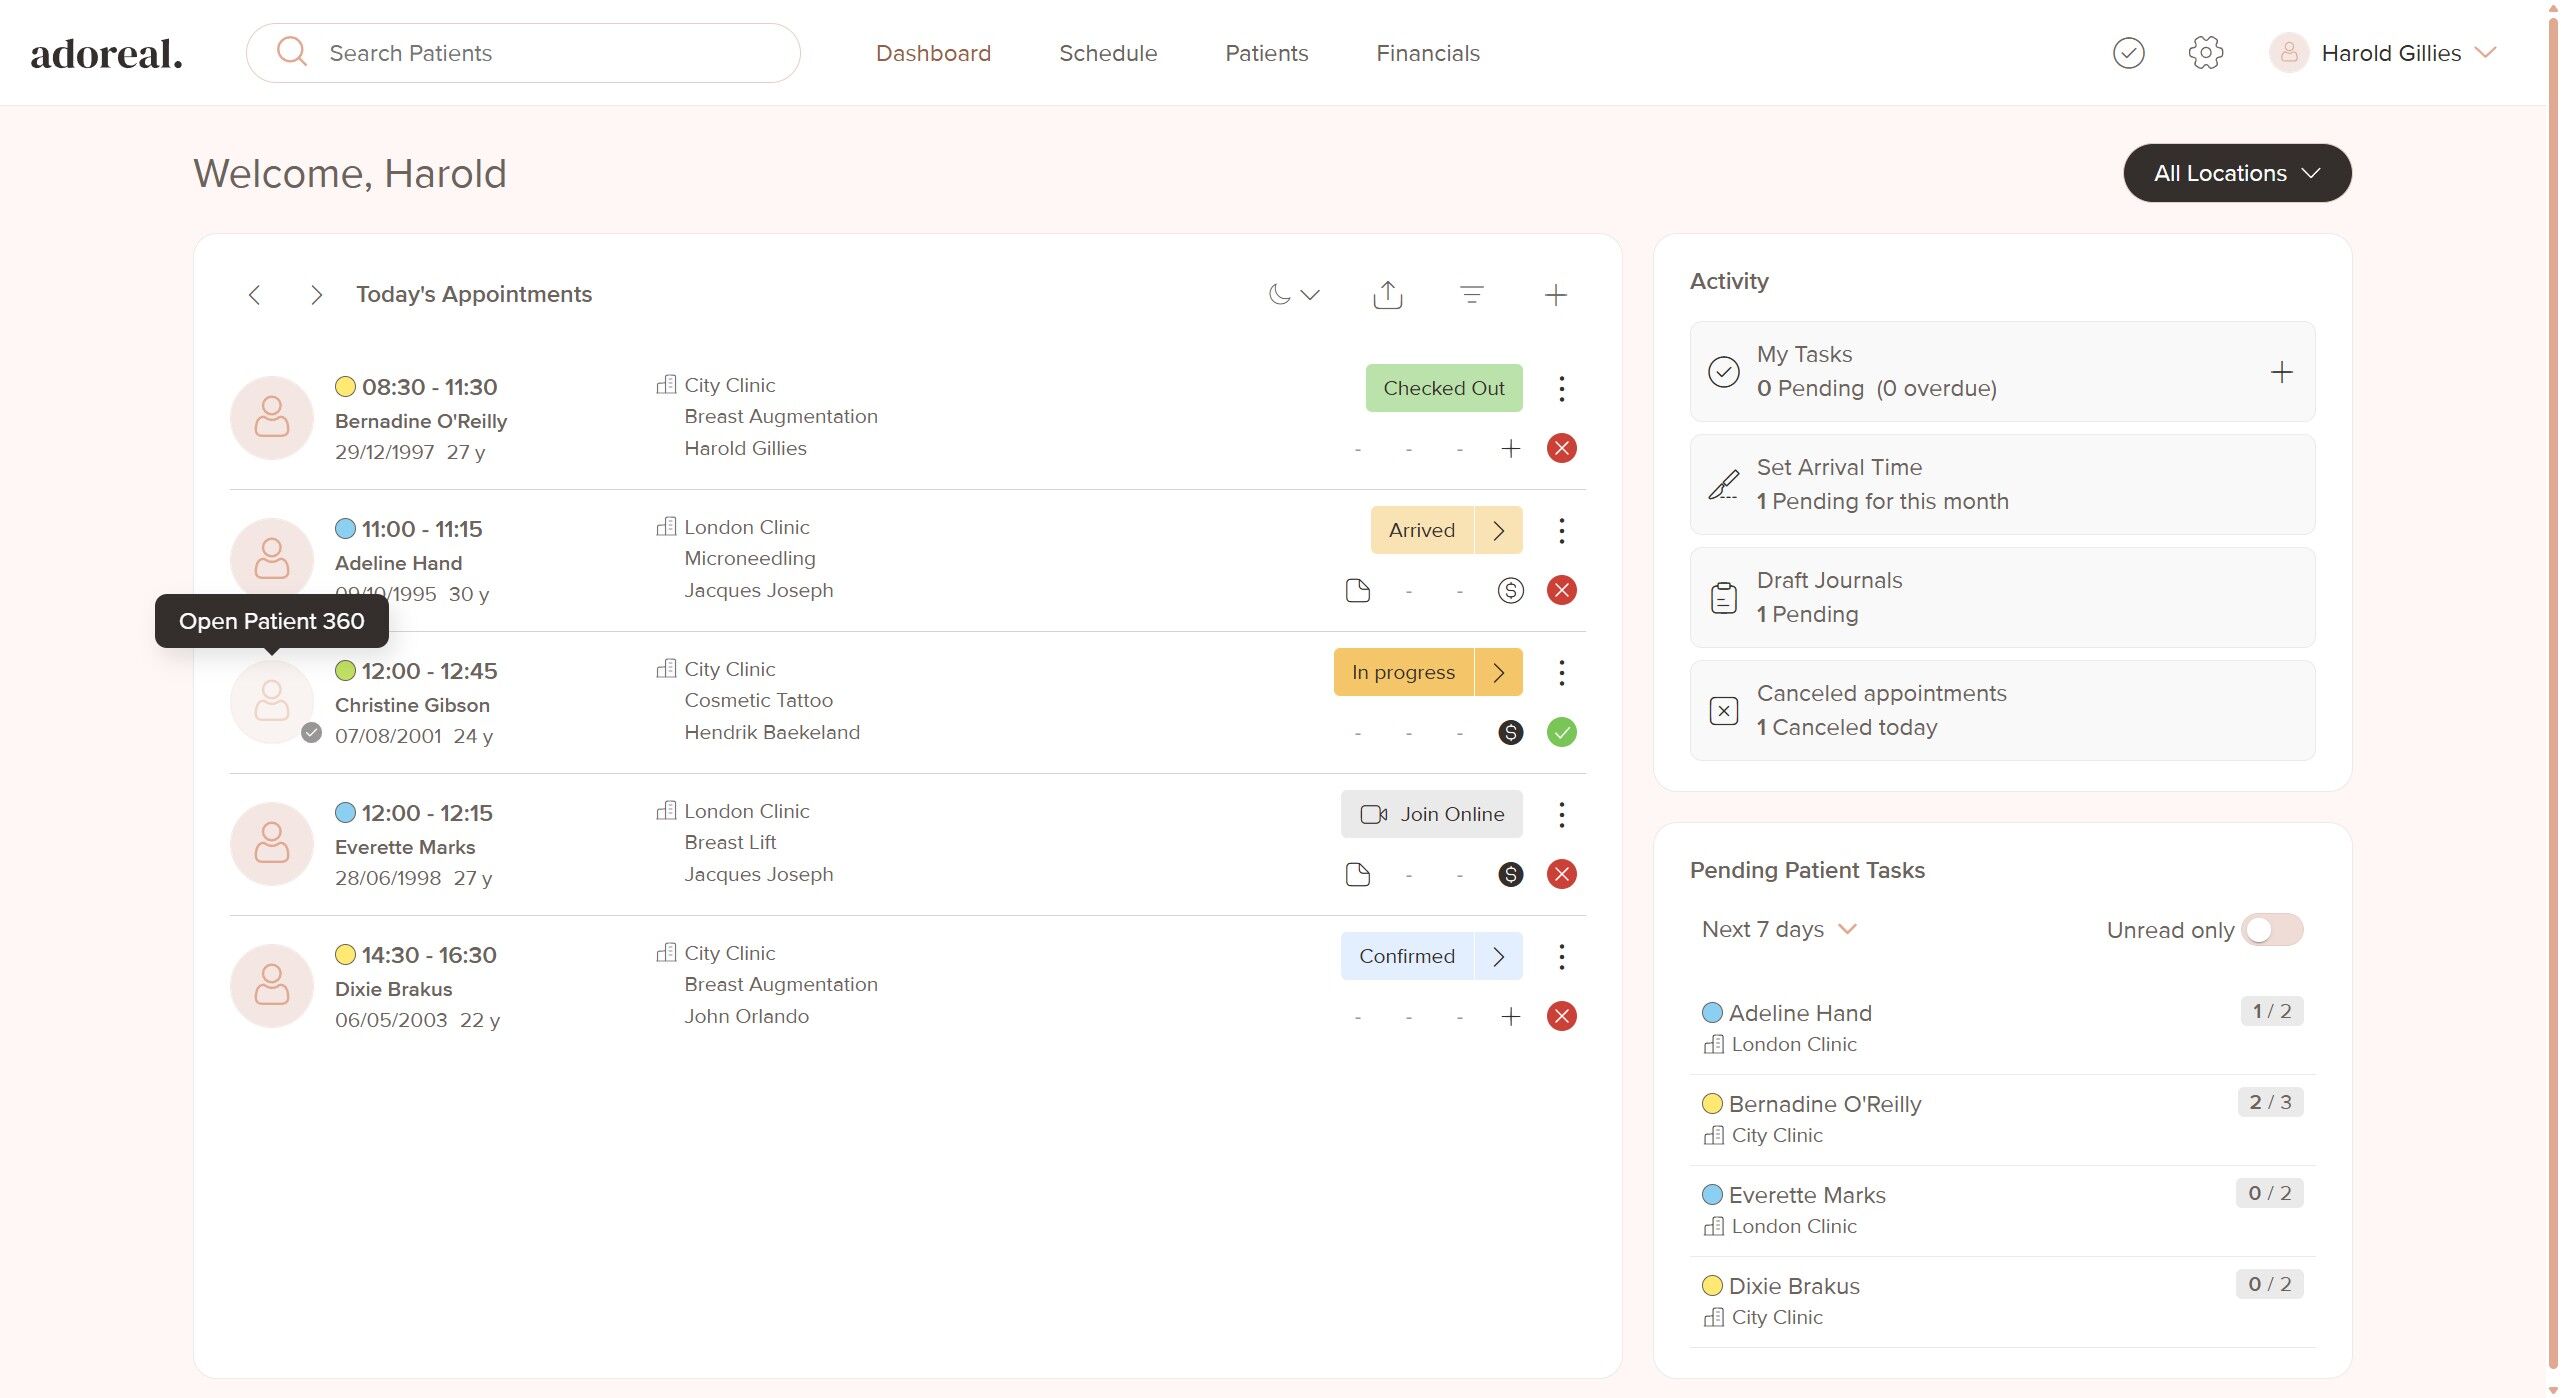Click the tasks checkmark icon in top bar
The height and width of the screenshot is (1398, 2561).
coord(2128,53)
